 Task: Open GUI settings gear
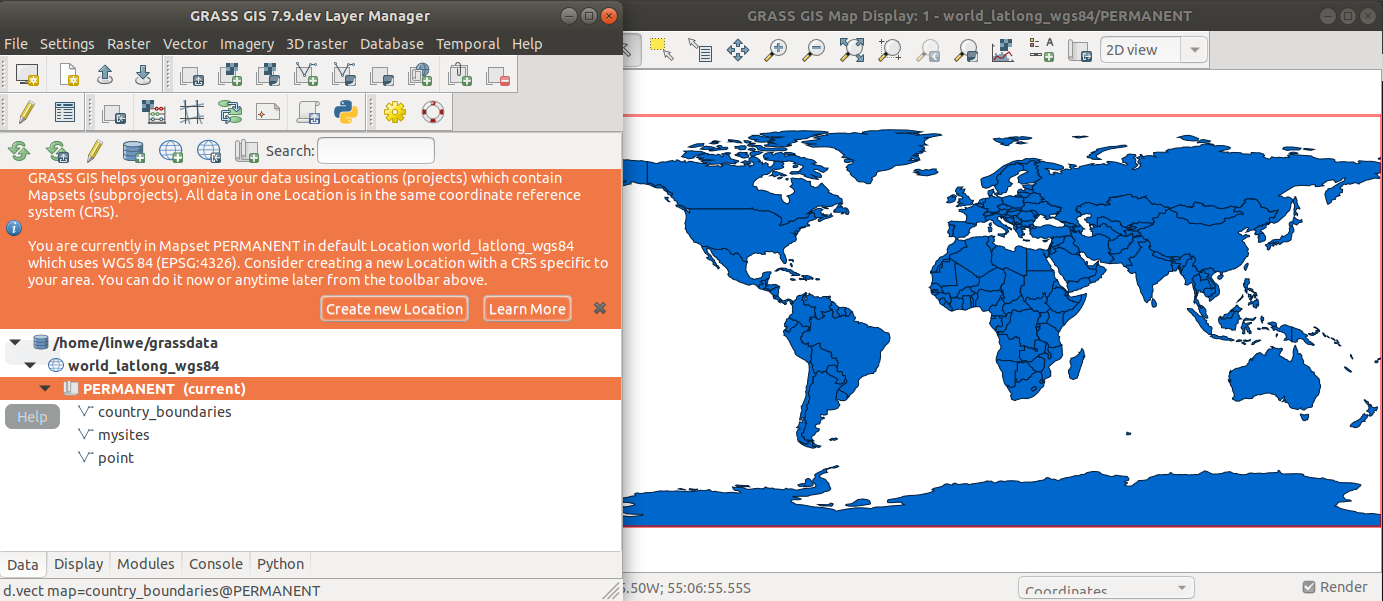pyautogui.click(x=394, y=112)
